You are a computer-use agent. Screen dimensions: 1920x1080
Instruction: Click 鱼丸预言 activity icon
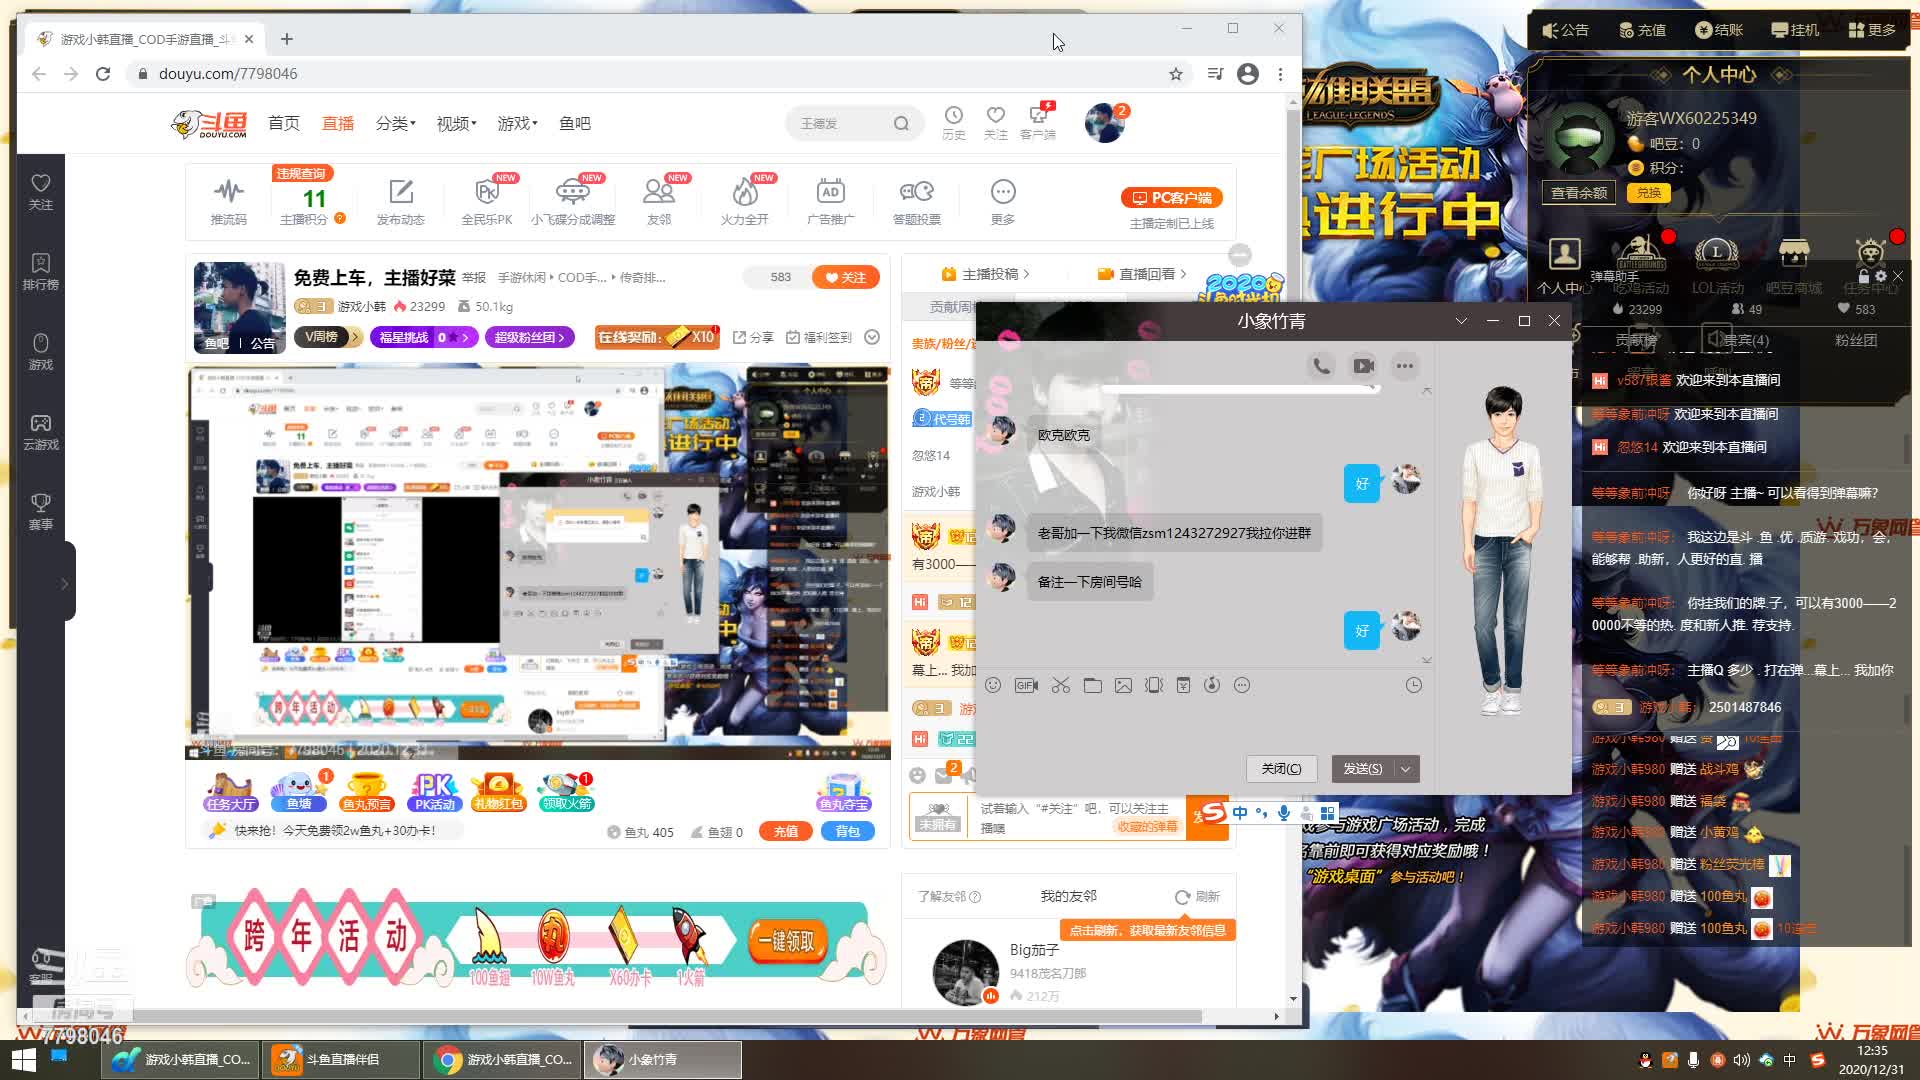366,791
